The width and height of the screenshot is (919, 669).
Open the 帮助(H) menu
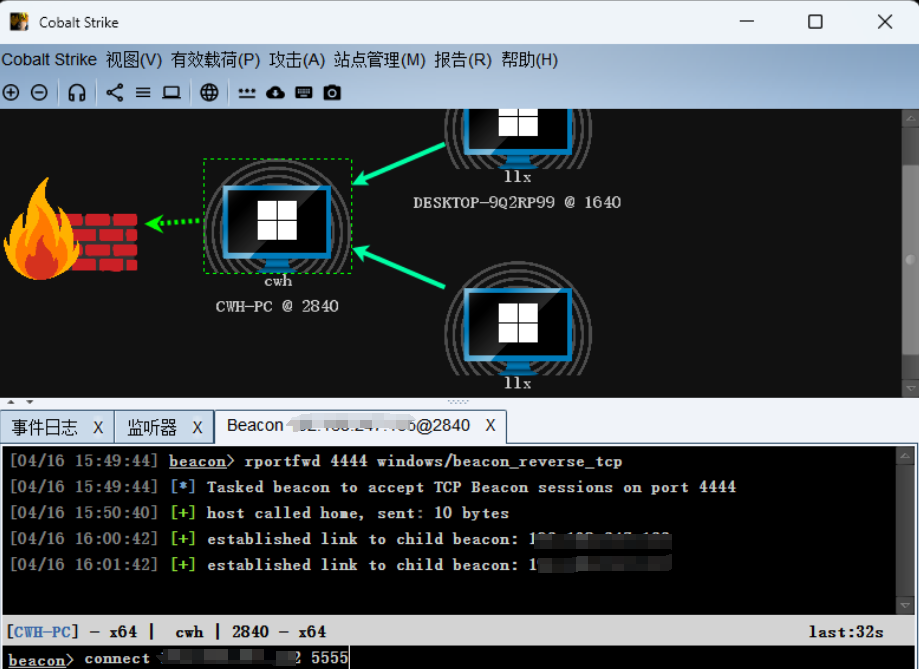(529, 60)
